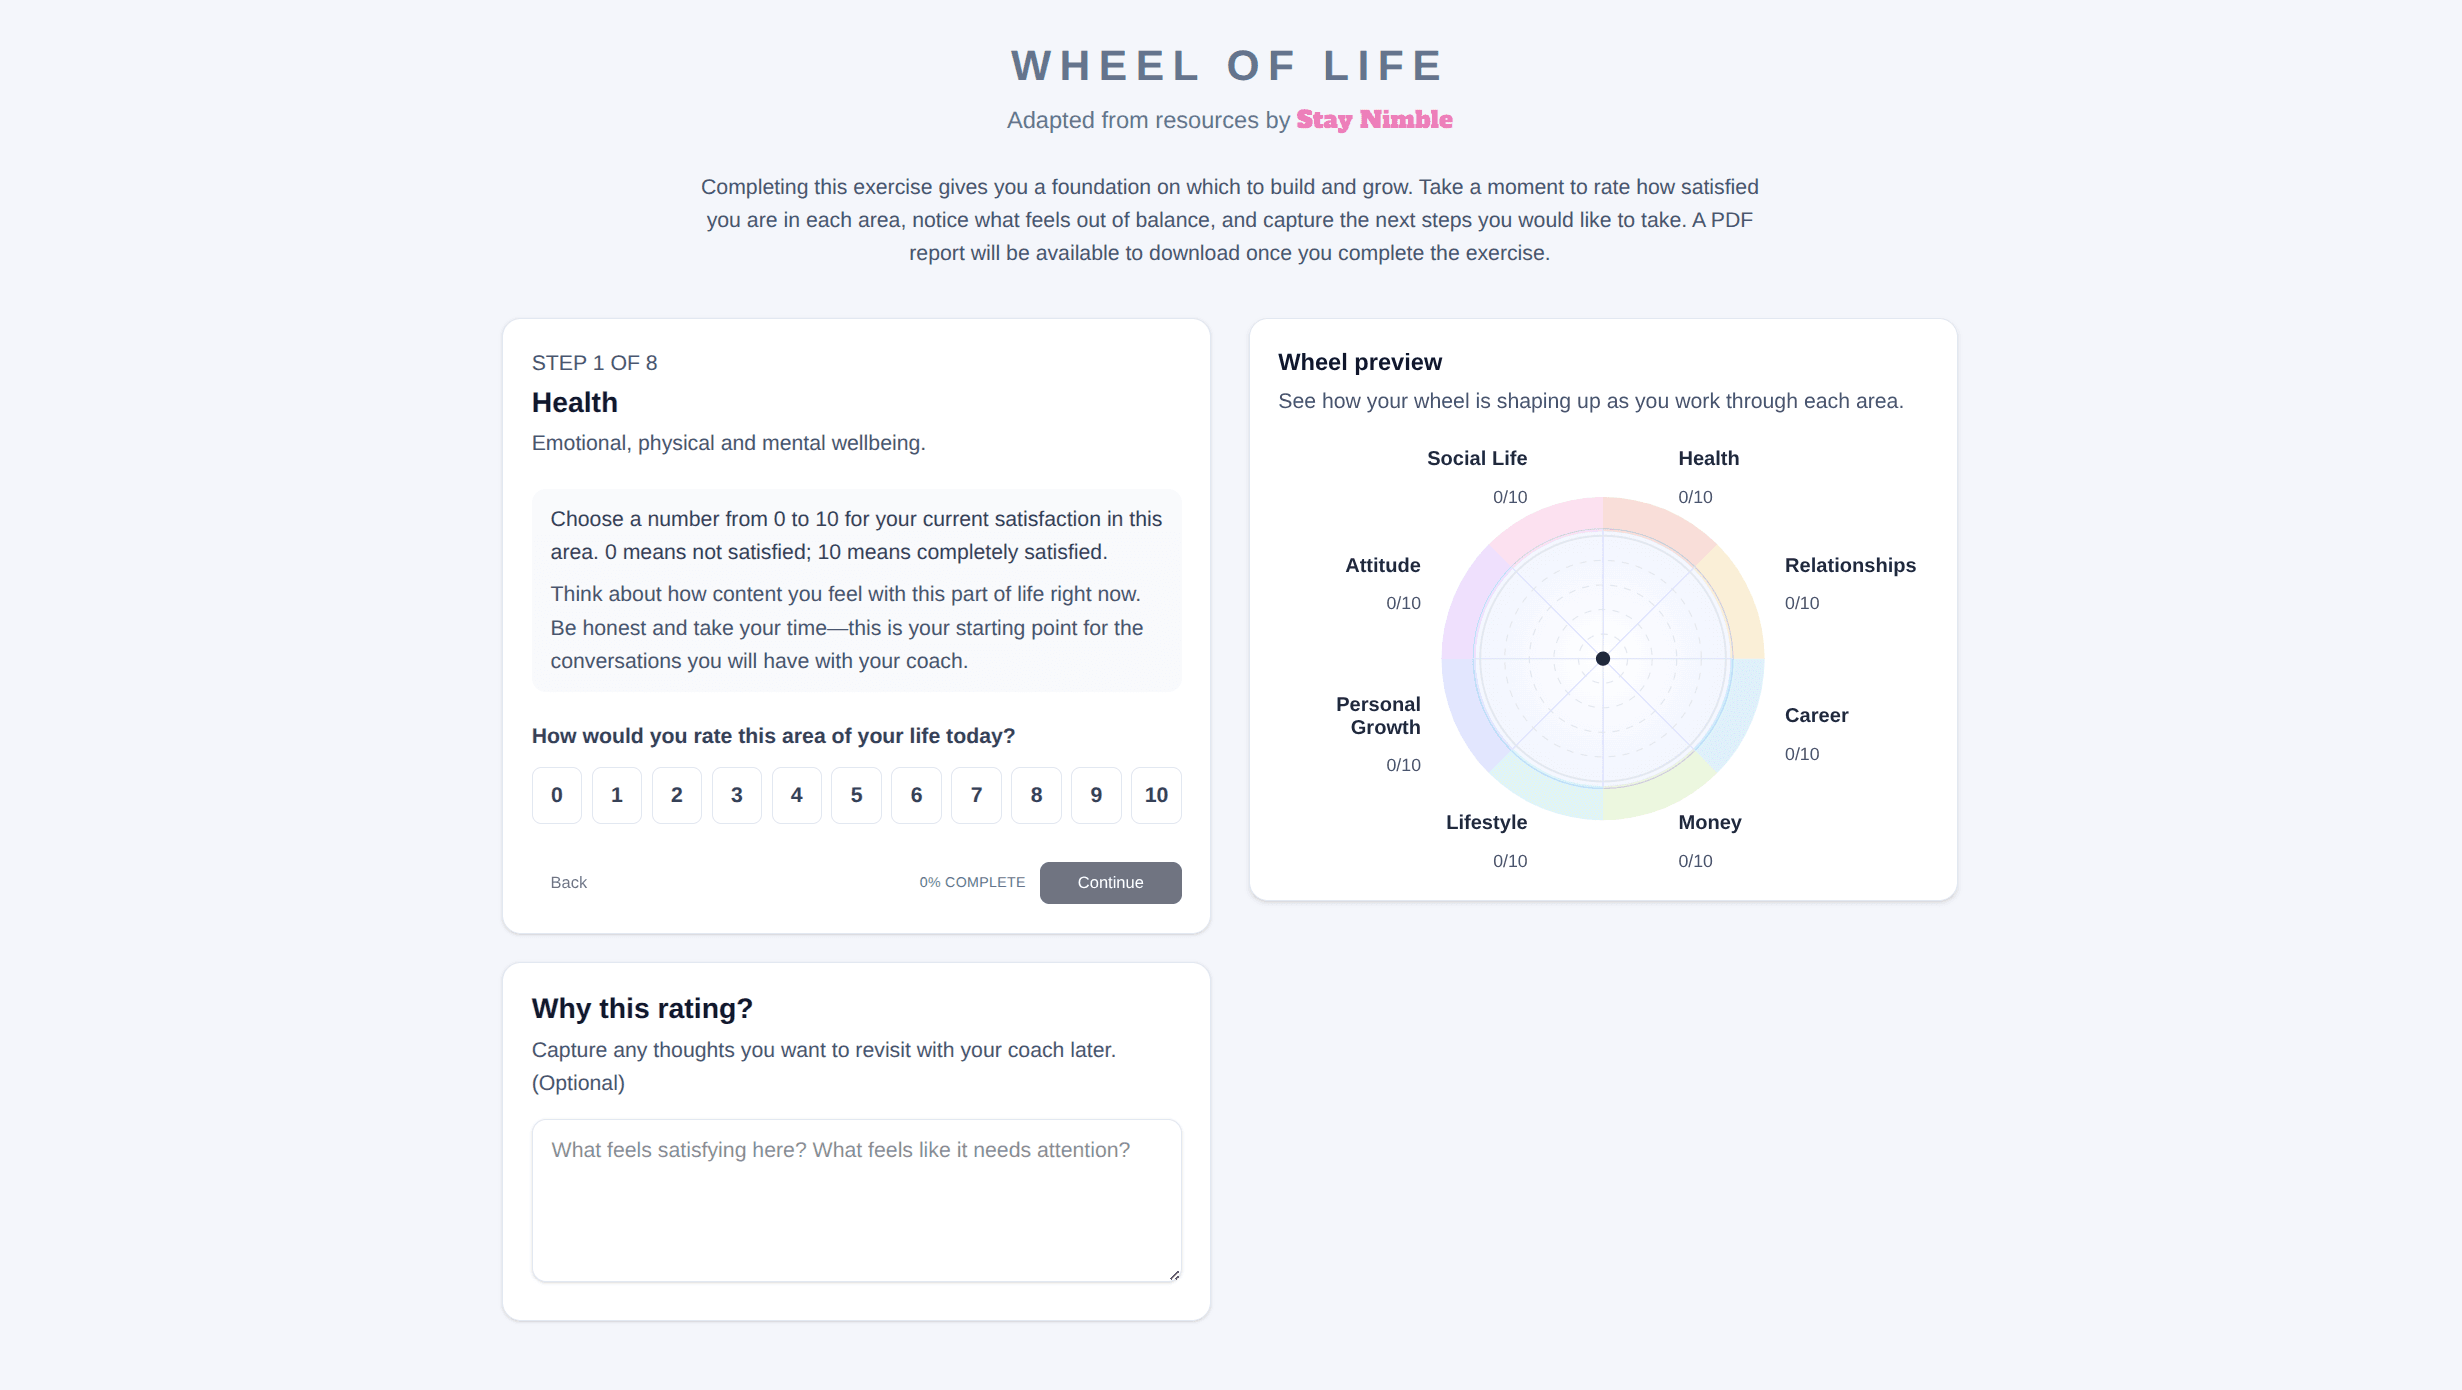Click the Back link

pyautogui.click(x=568, y=882)
